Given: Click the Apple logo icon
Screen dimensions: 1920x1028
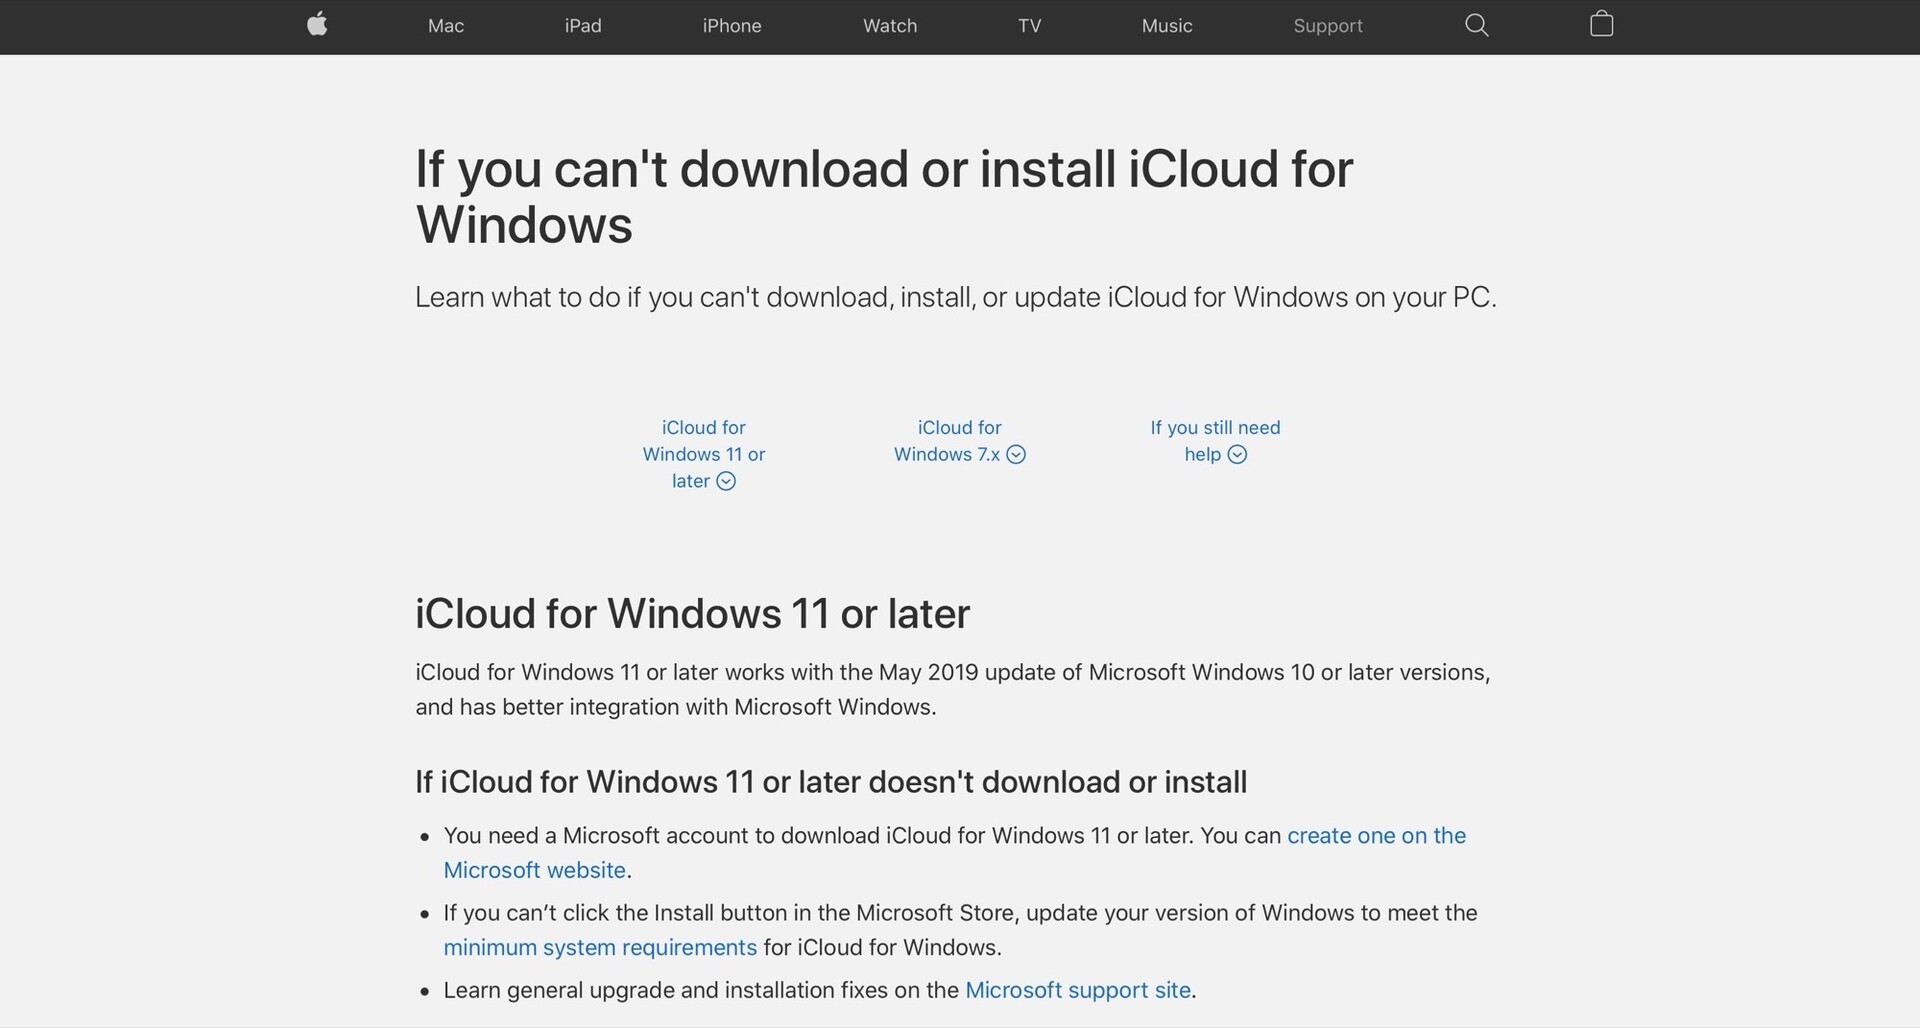Looking at the screenshot, I should click(x=317, y=25).
